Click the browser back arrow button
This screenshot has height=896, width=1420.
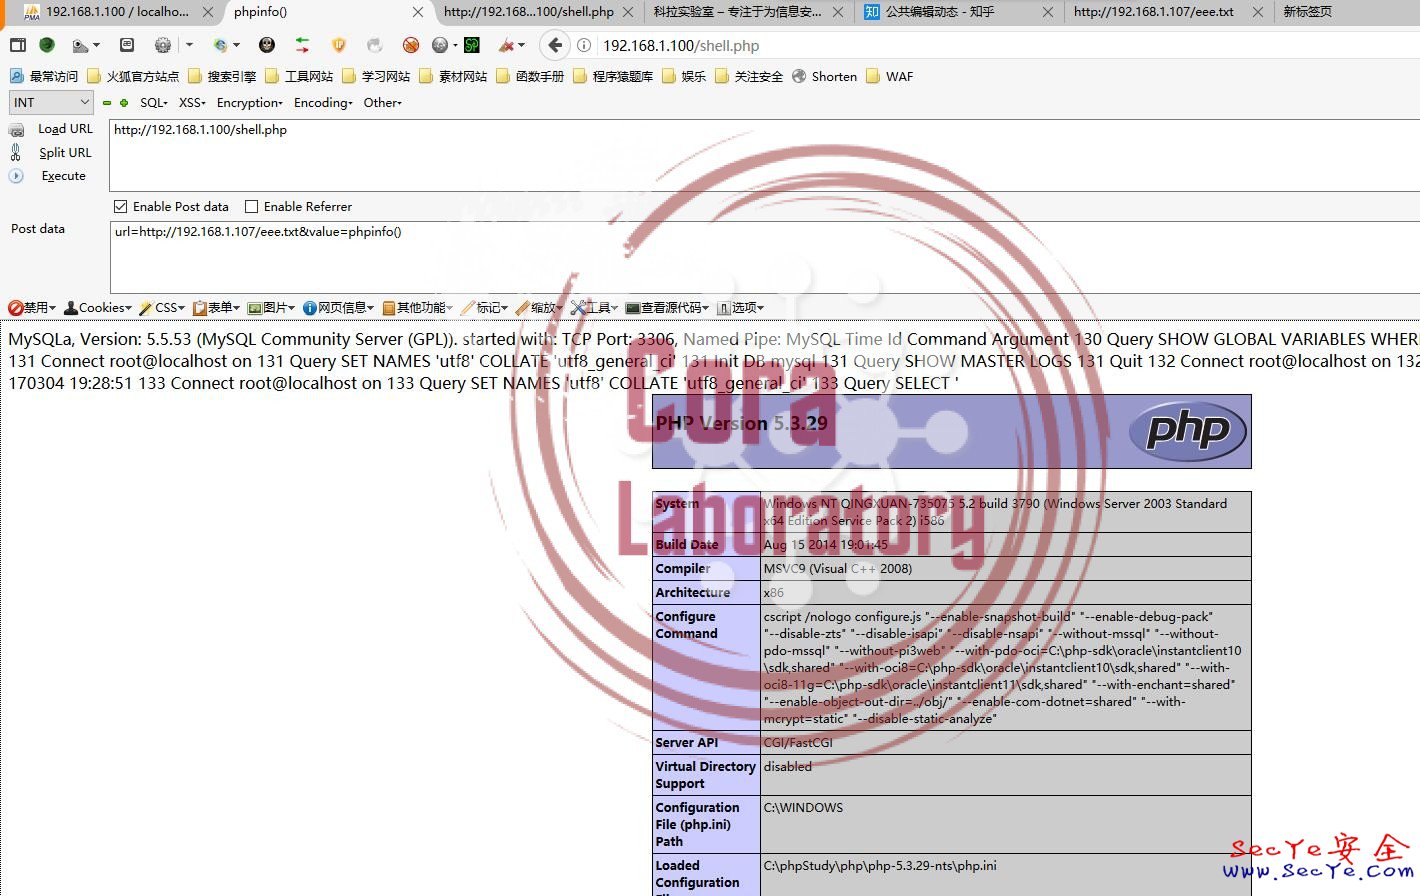click(x=555, y=45)
